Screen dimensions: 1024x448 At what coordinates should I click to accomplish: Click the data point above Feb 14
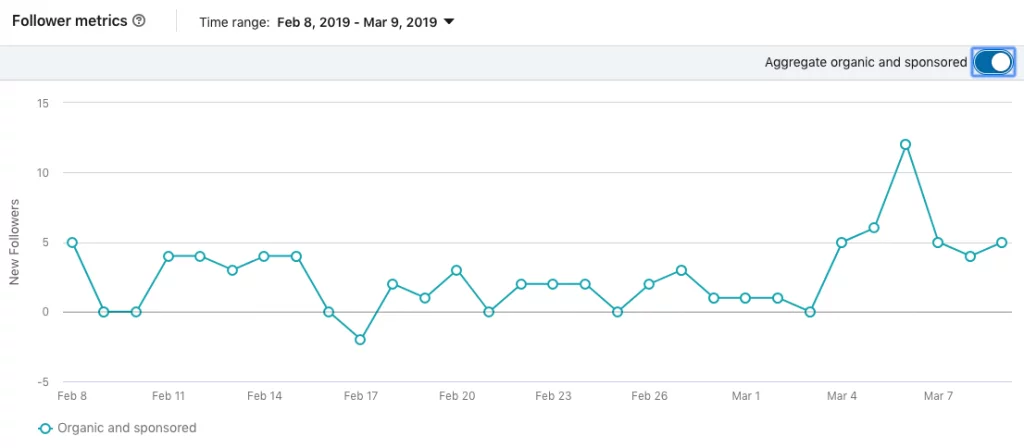pyautogui.click(x=264, y=256)
